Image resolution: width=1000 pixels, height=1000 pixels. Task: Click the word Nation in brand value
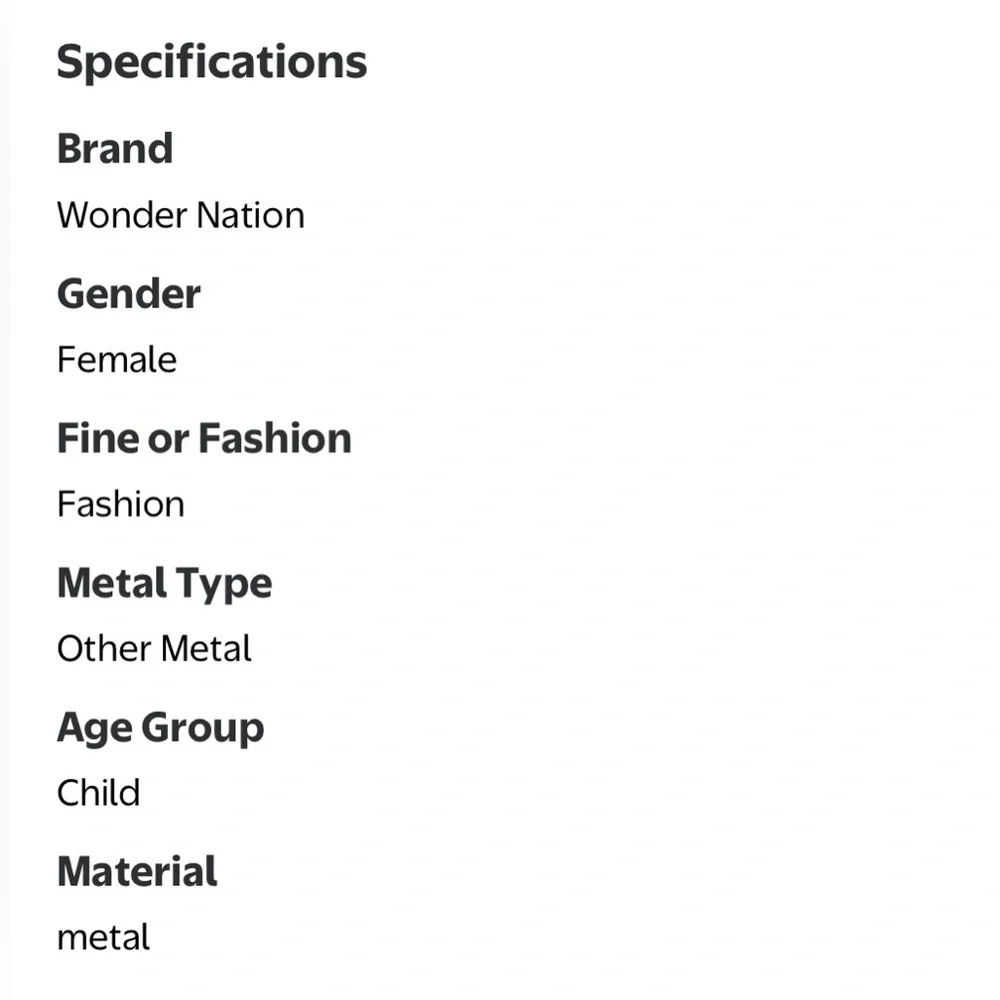(251, 215)
